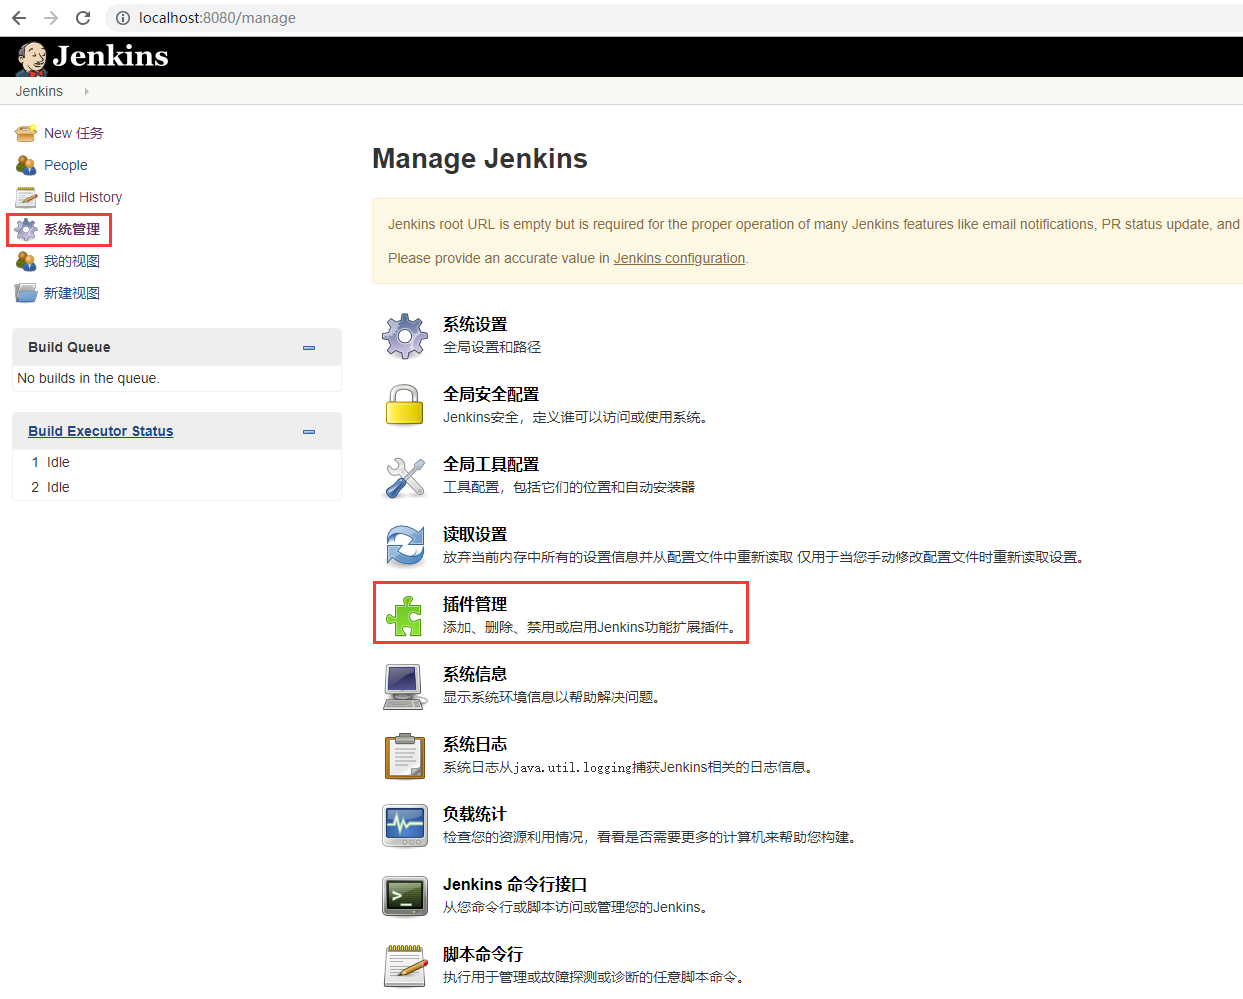Open the 系统管理 sidebar link

click(x=72, y=229)
